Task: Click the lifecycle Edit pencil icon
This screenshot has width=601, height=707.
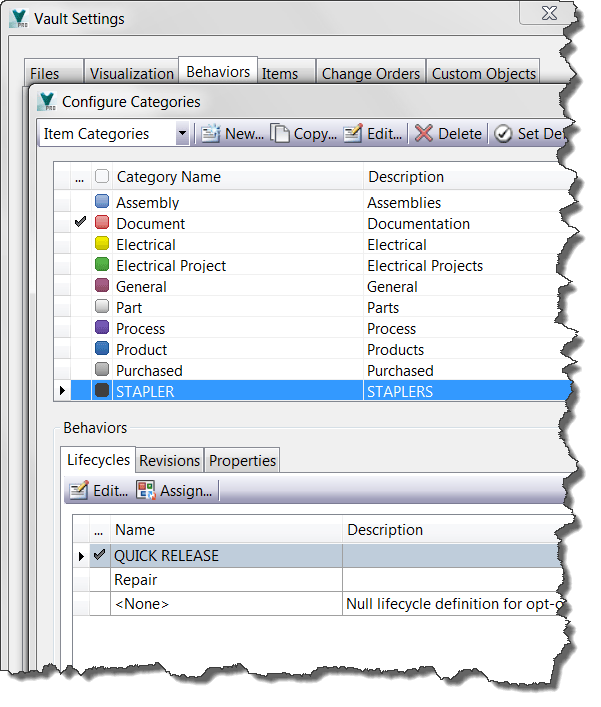Action: point(79,491)
